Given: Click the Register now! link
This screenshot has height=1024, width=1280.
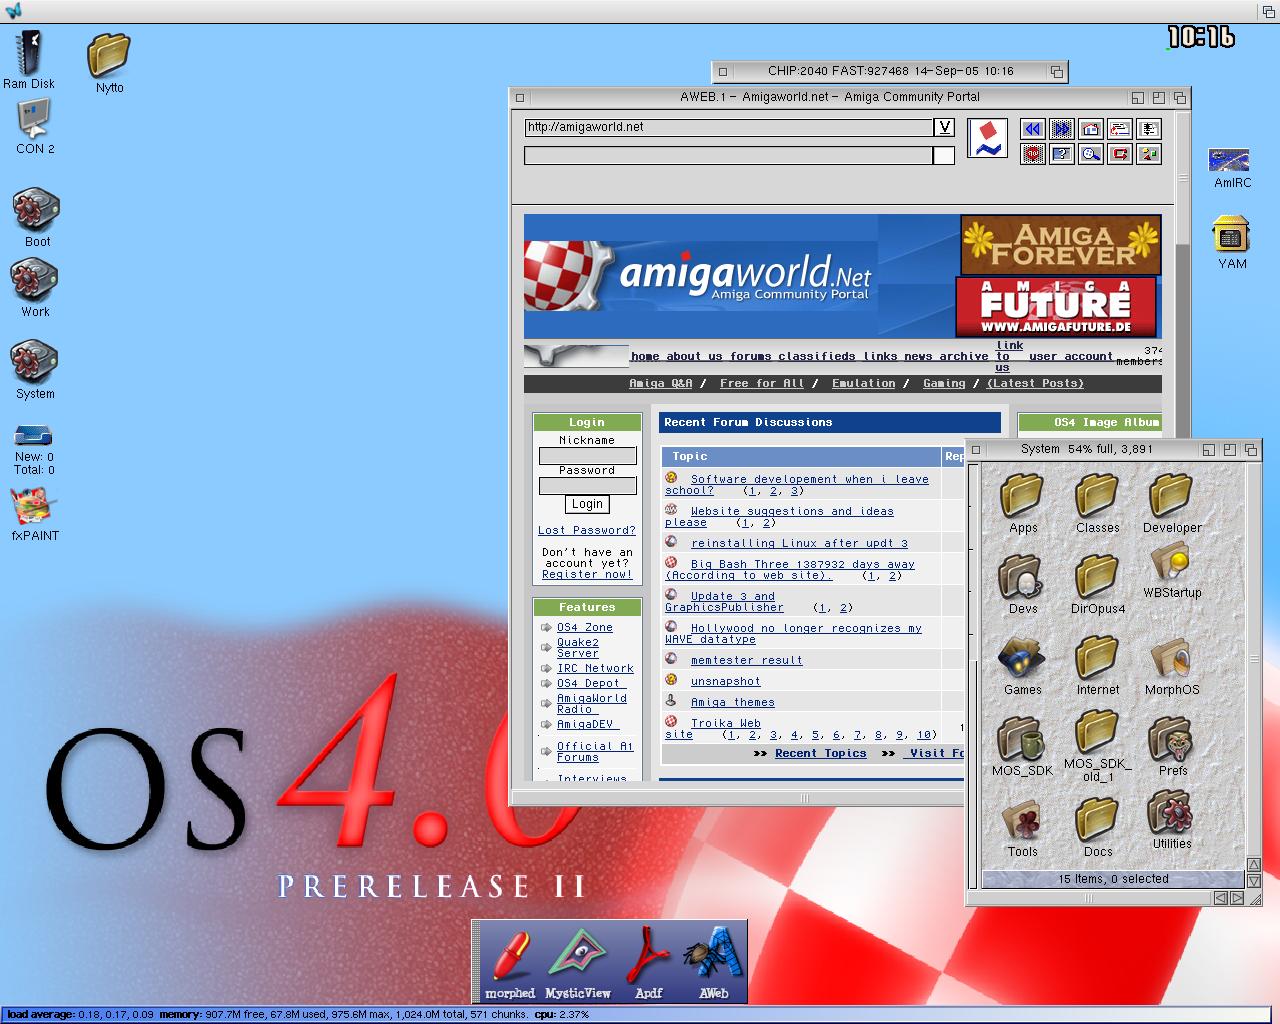Looking at the screenshot, I should pyautogui.click(x=587, y=574).
